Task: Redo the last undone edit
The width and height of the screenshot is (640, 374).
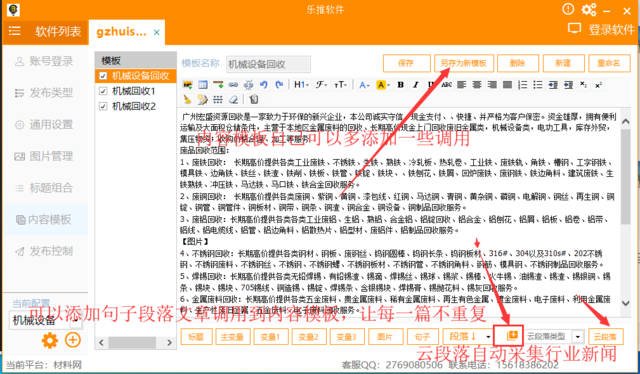Action: (279, 85)
